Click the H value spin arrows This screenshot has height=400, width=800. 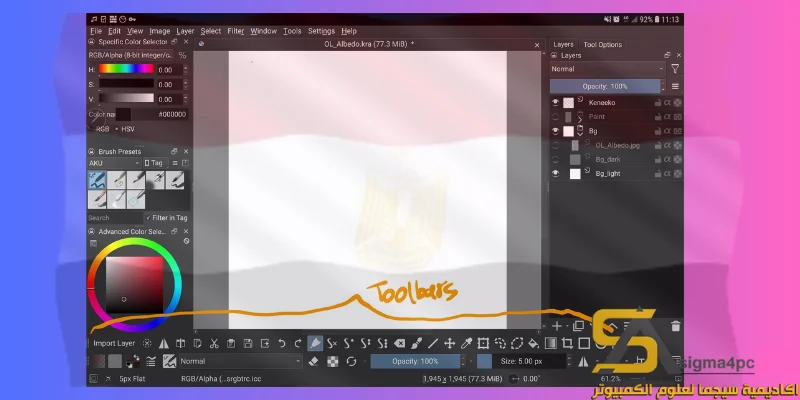(185, 69)
